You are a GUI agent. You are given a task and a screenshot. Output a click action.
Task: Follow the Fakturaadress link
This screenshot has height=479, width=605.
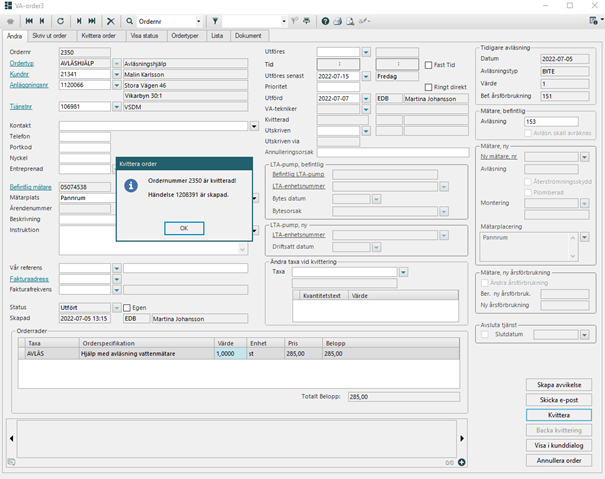click(x=29, y=279)
